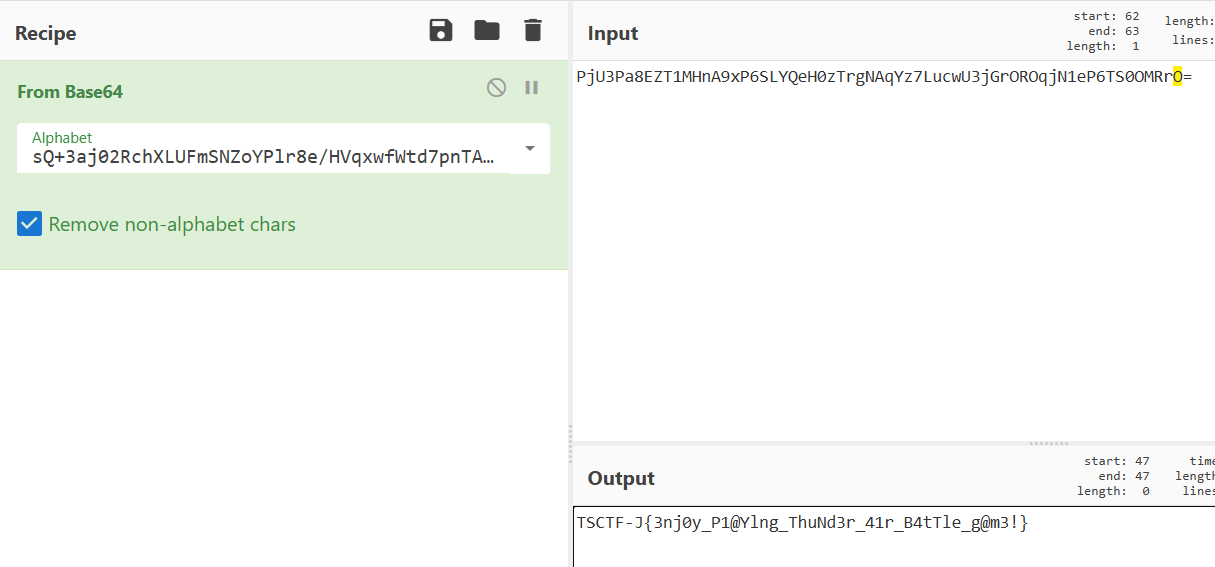
Task: Click the From Base64 operation title
Action: click(70, 91)
